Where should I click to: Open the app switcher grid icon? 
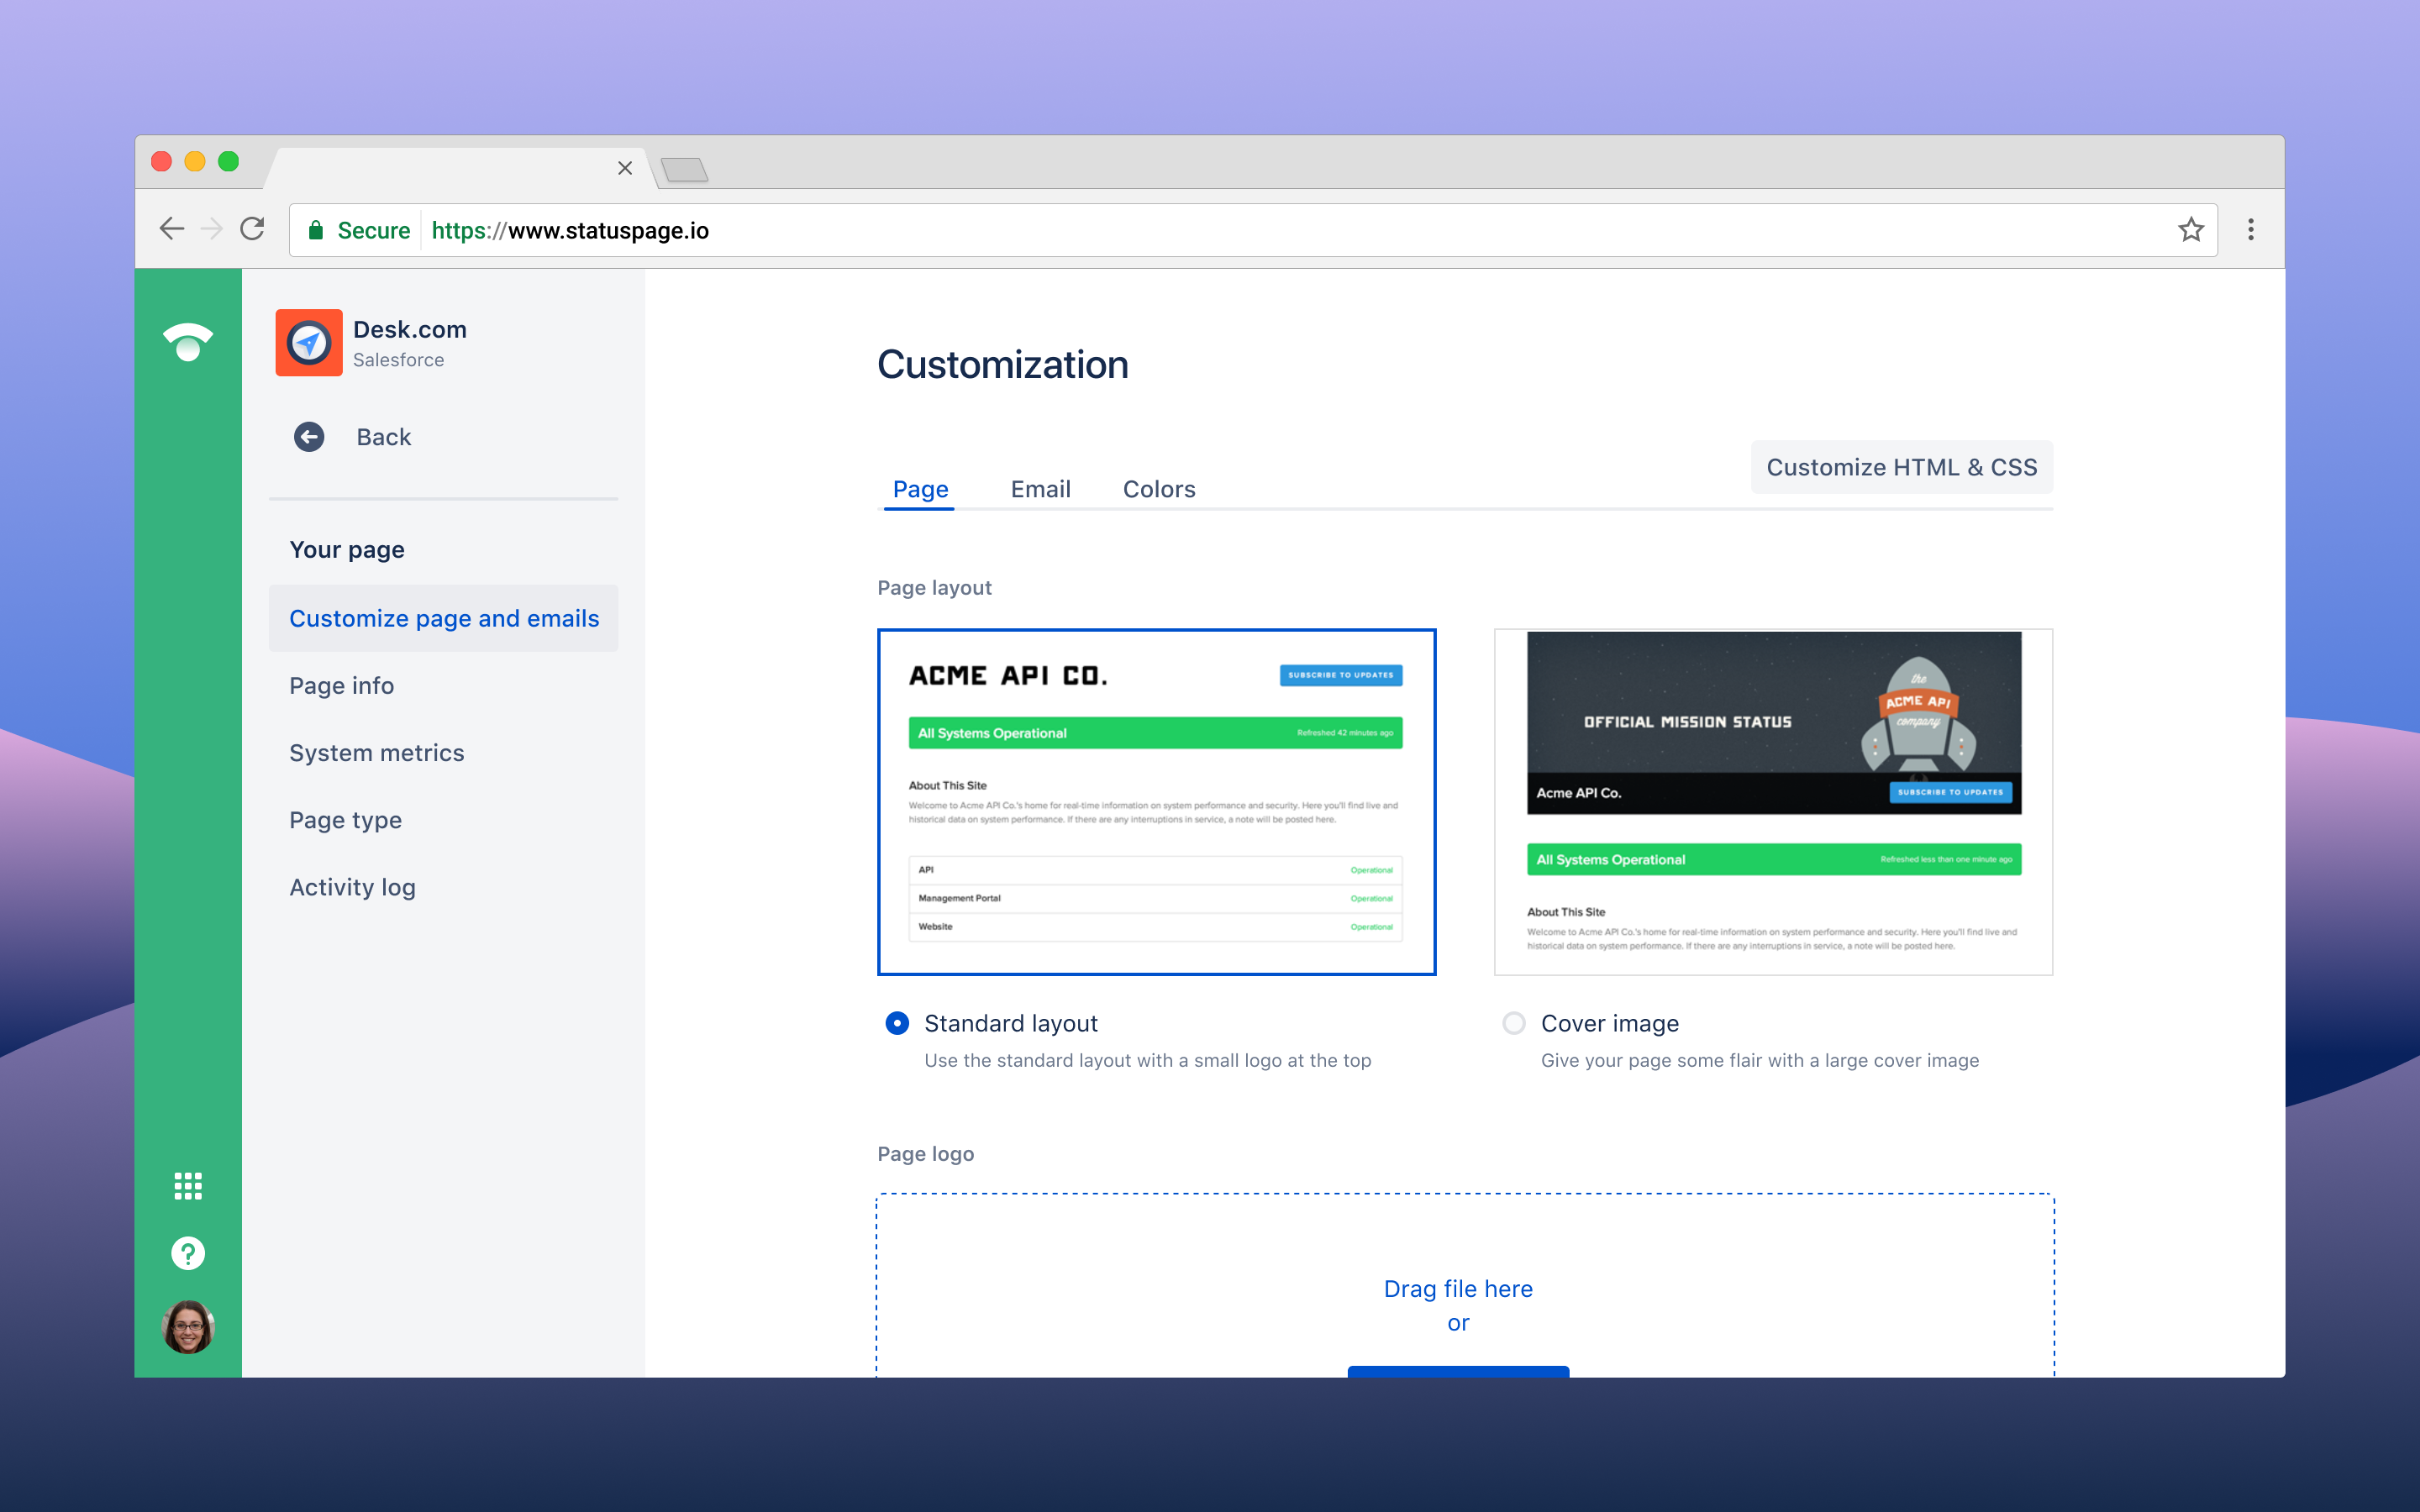[188, 1186]
